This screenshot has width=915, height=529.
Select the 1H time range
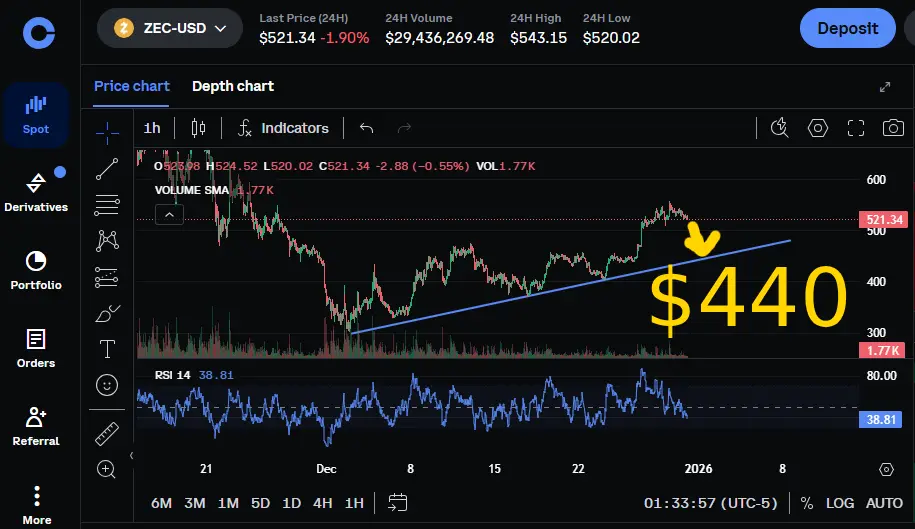point(354,503)
